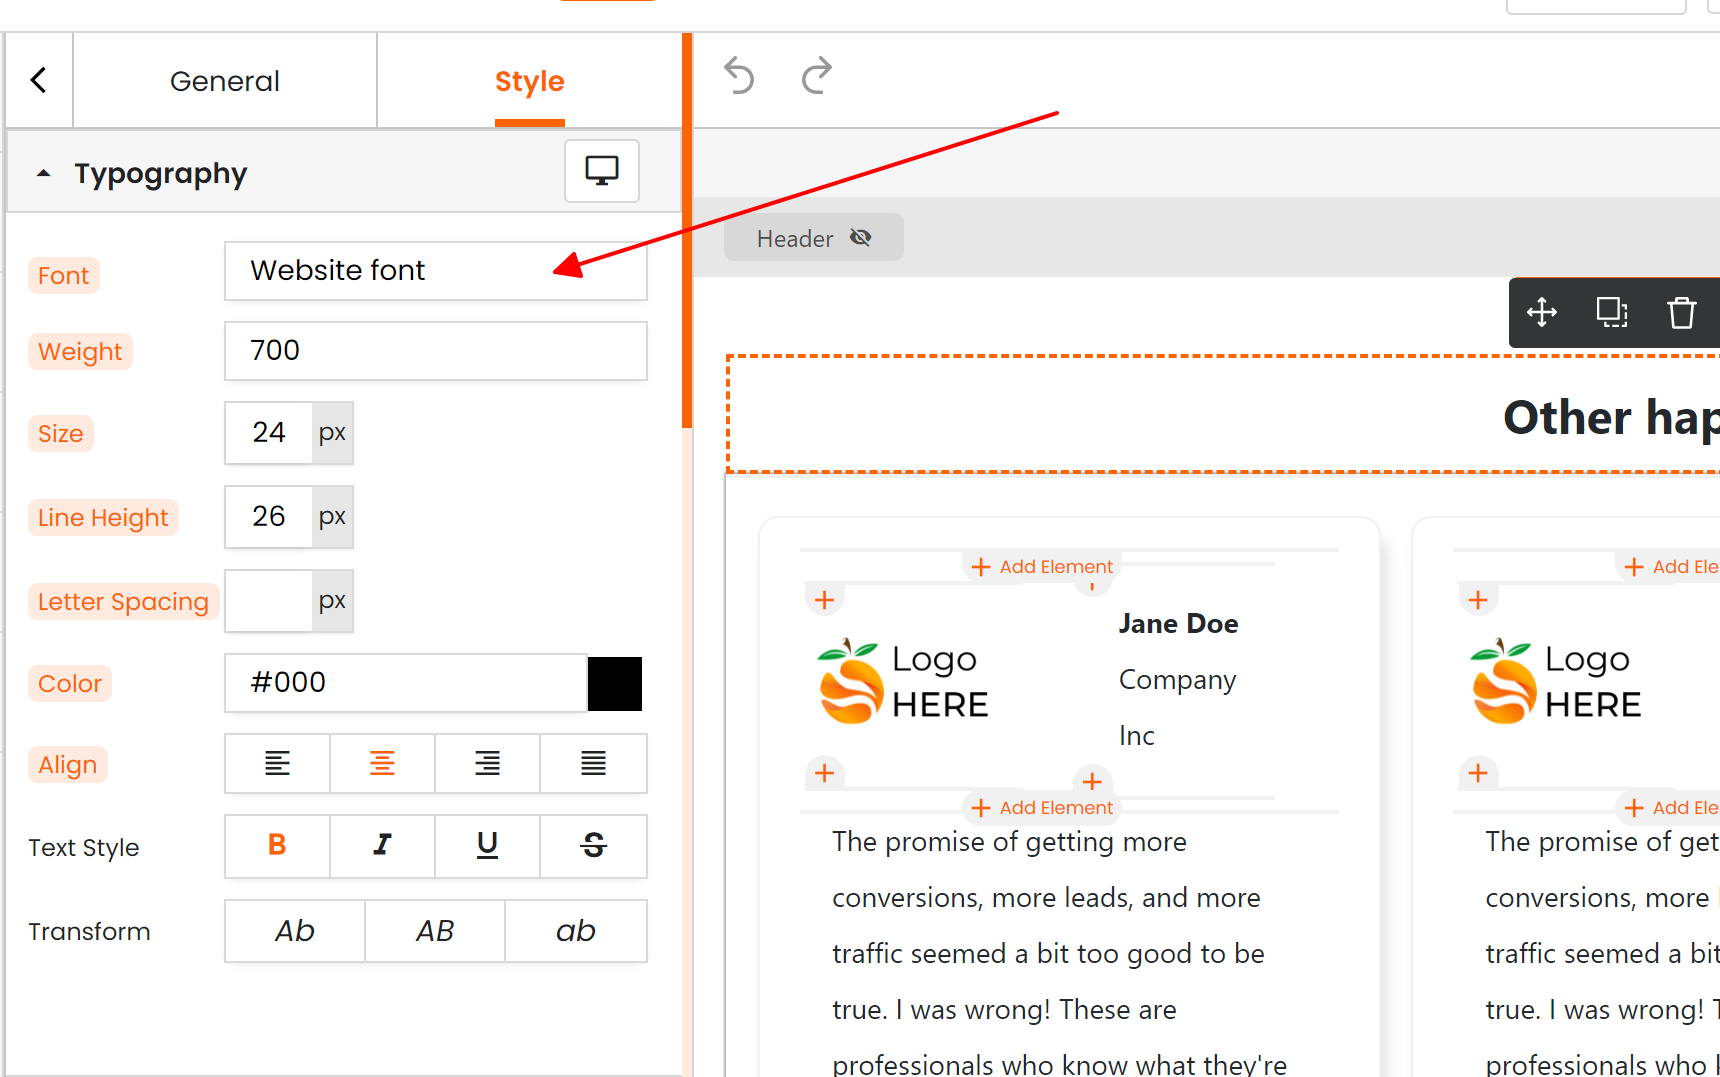Click Add Element below first card logo

point(1041,808)
